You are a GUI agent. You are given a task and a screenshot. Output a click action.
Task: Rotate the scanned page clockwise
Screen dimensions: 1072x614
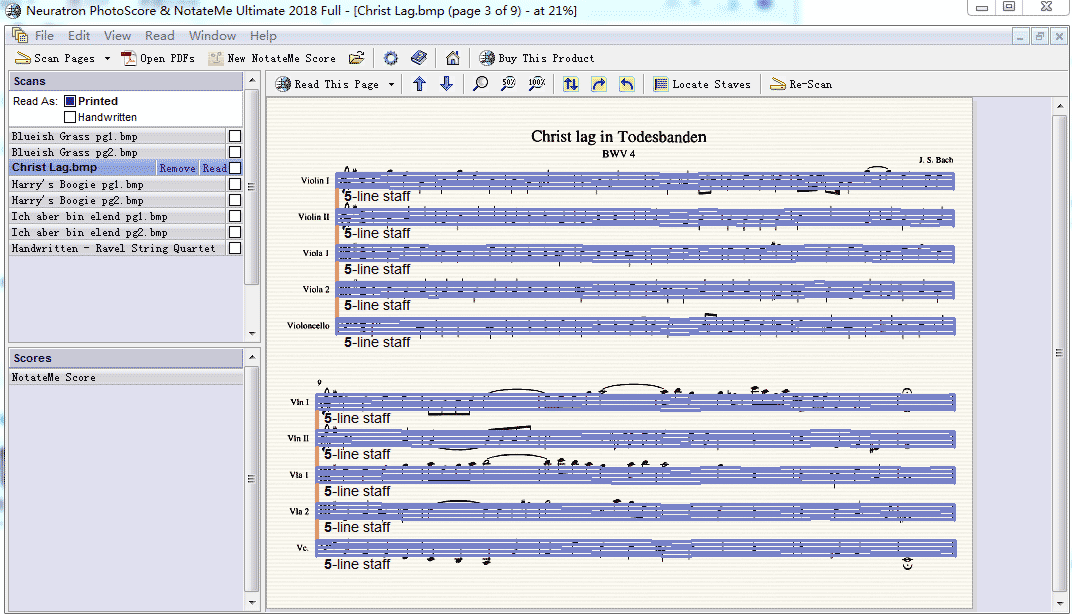(x=598, y=84)
